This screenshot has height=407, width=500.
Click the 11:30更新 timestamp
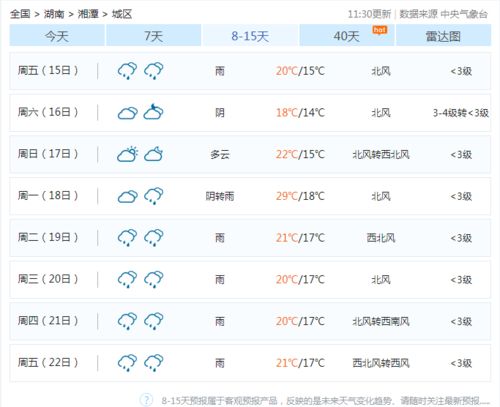point(369,14)
